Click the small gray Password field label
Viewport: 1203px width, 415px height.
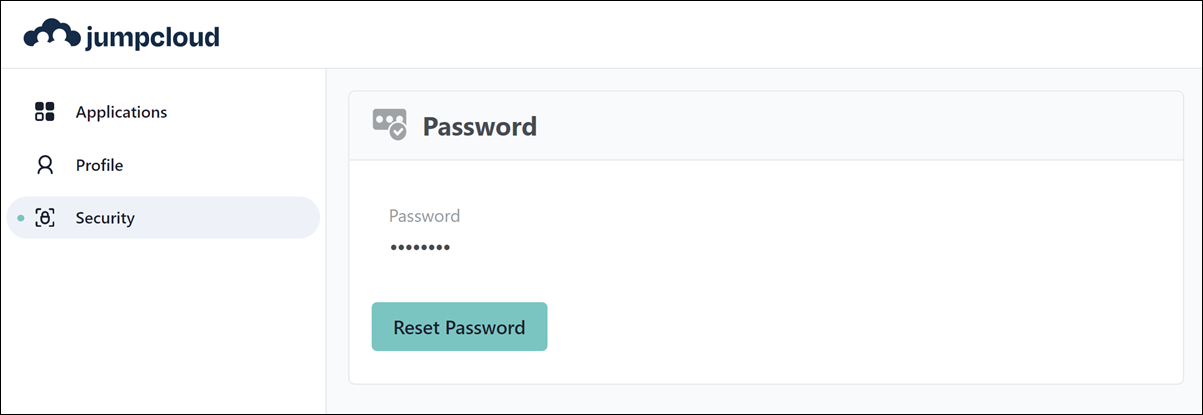tap(424, 216)
